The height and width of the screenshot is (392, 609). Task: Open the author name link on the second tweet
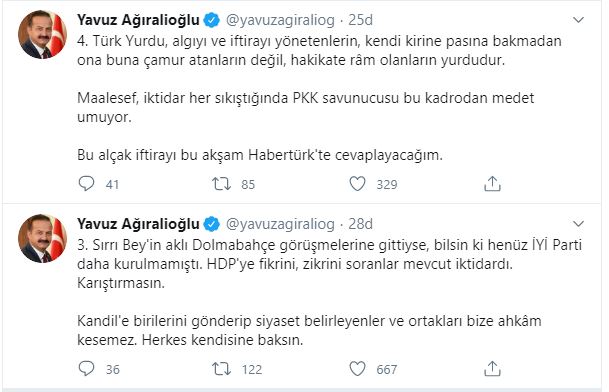(x=138, y=224)
